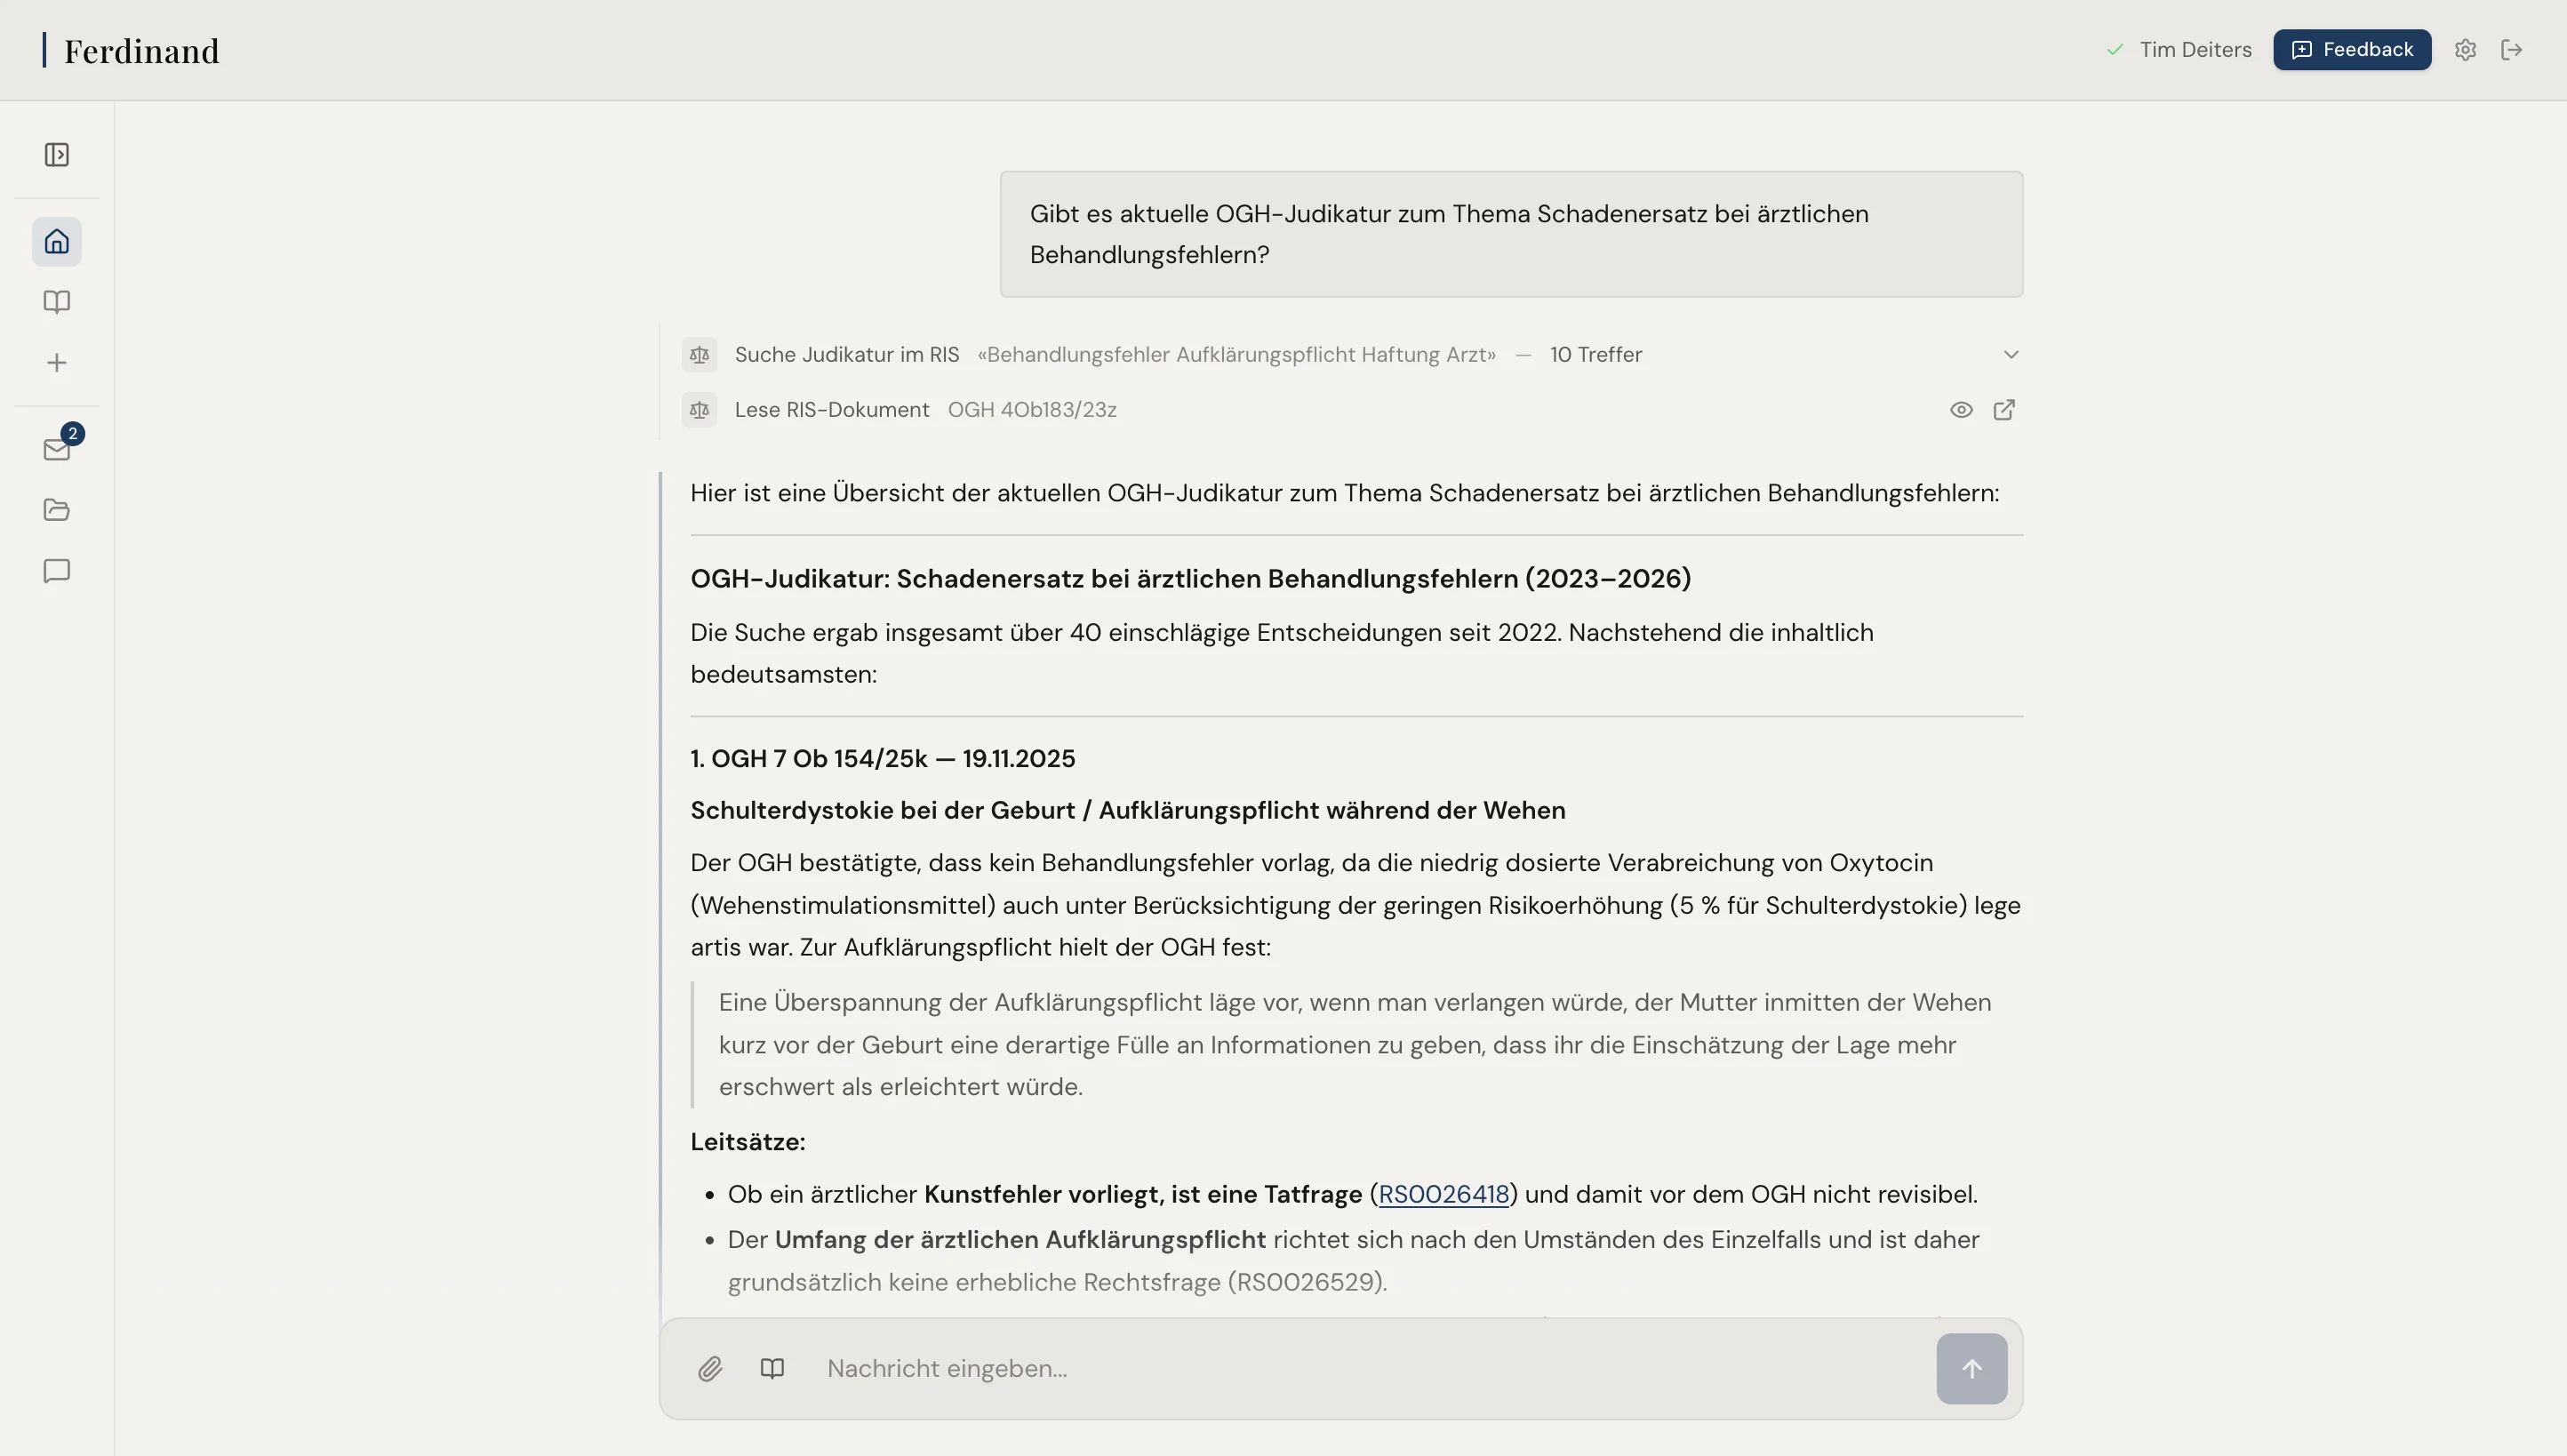This screenshot has width=2567, height=1456.
Task: Click book icon beside message input
Action: point(772,1368)
